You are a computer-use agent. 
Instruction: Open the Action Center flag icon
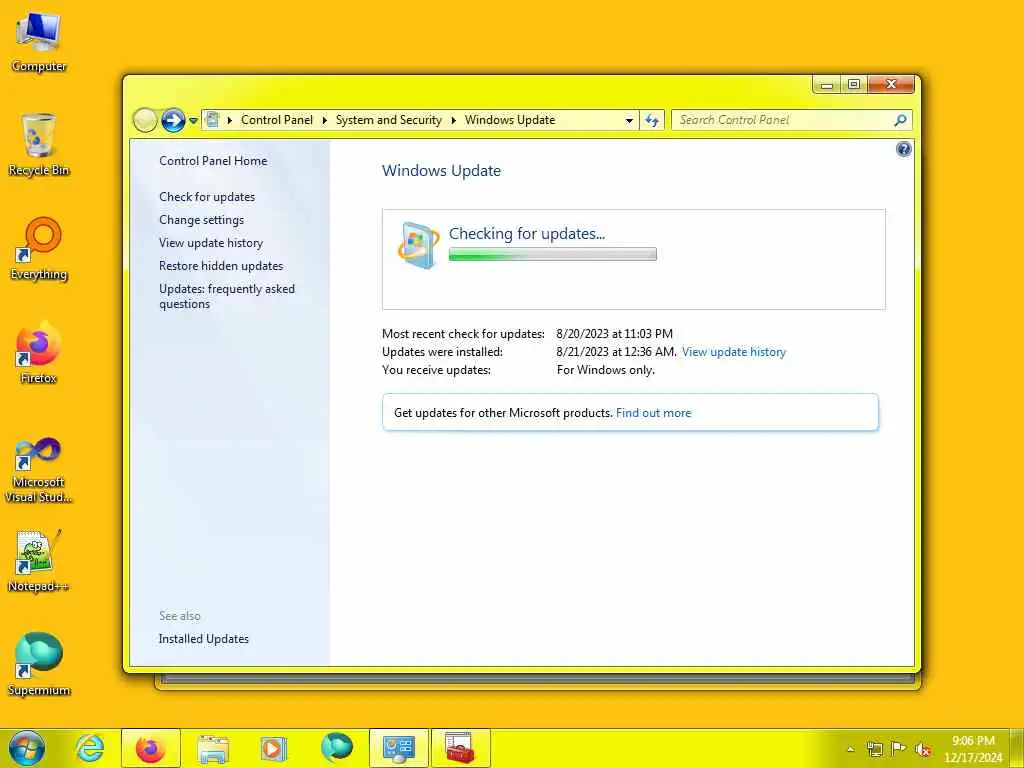(899, 749)
